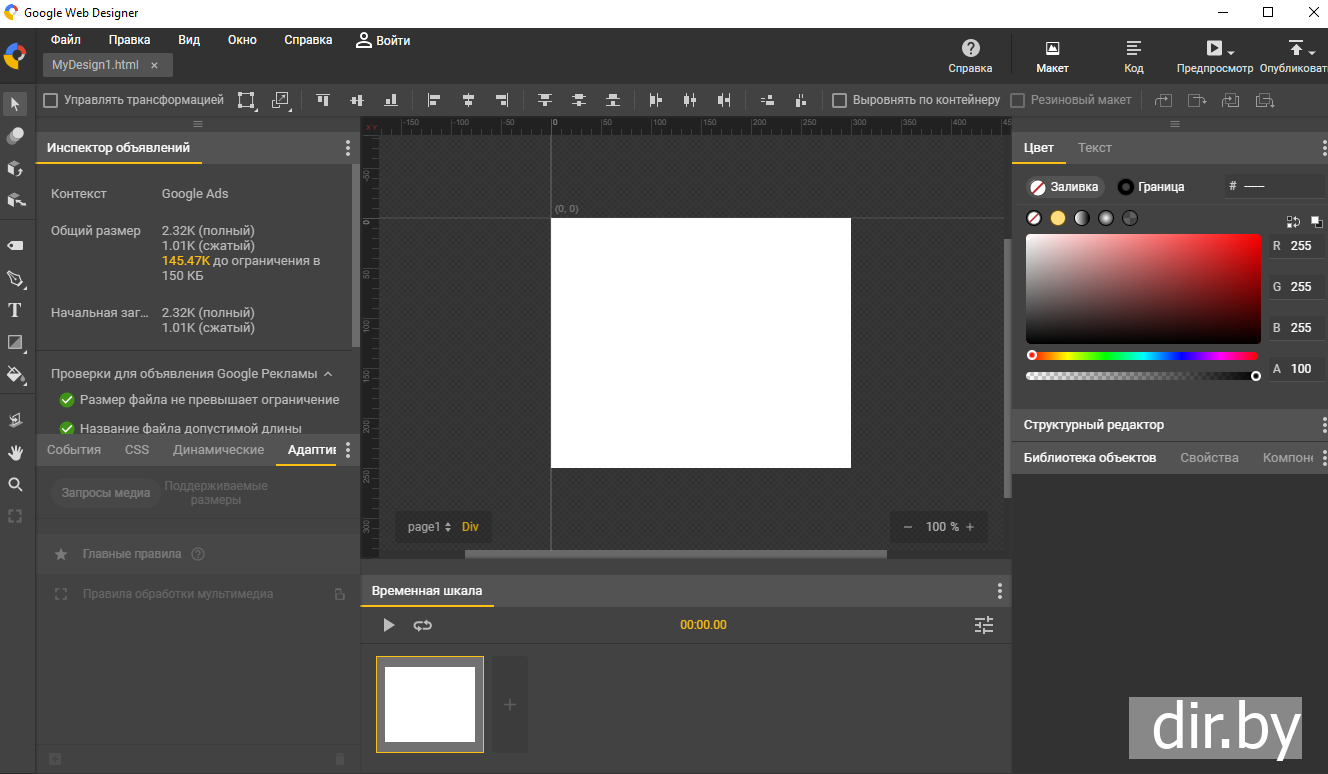This screenshot has height=774, width=1328.
Task: Collapse Проверки для объявления Google Рекламы section
Action: pyautogui.click(x=327, y=374)
